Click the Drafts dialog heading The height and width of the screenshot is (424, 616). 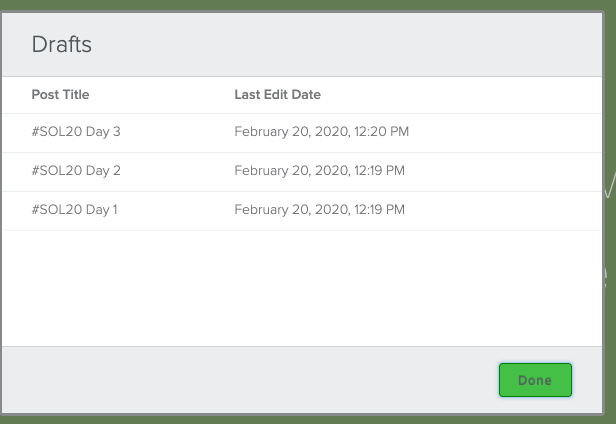[62, 44]
